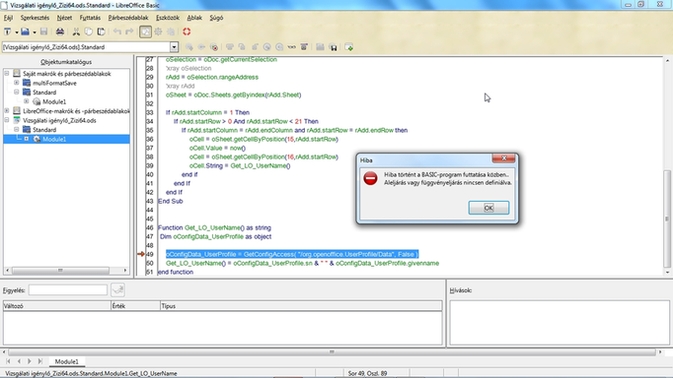The width and height of the screenshot is (673, 378).
Task: Click inside the Figyelés watch input field
Action: (x=68, y=290)
